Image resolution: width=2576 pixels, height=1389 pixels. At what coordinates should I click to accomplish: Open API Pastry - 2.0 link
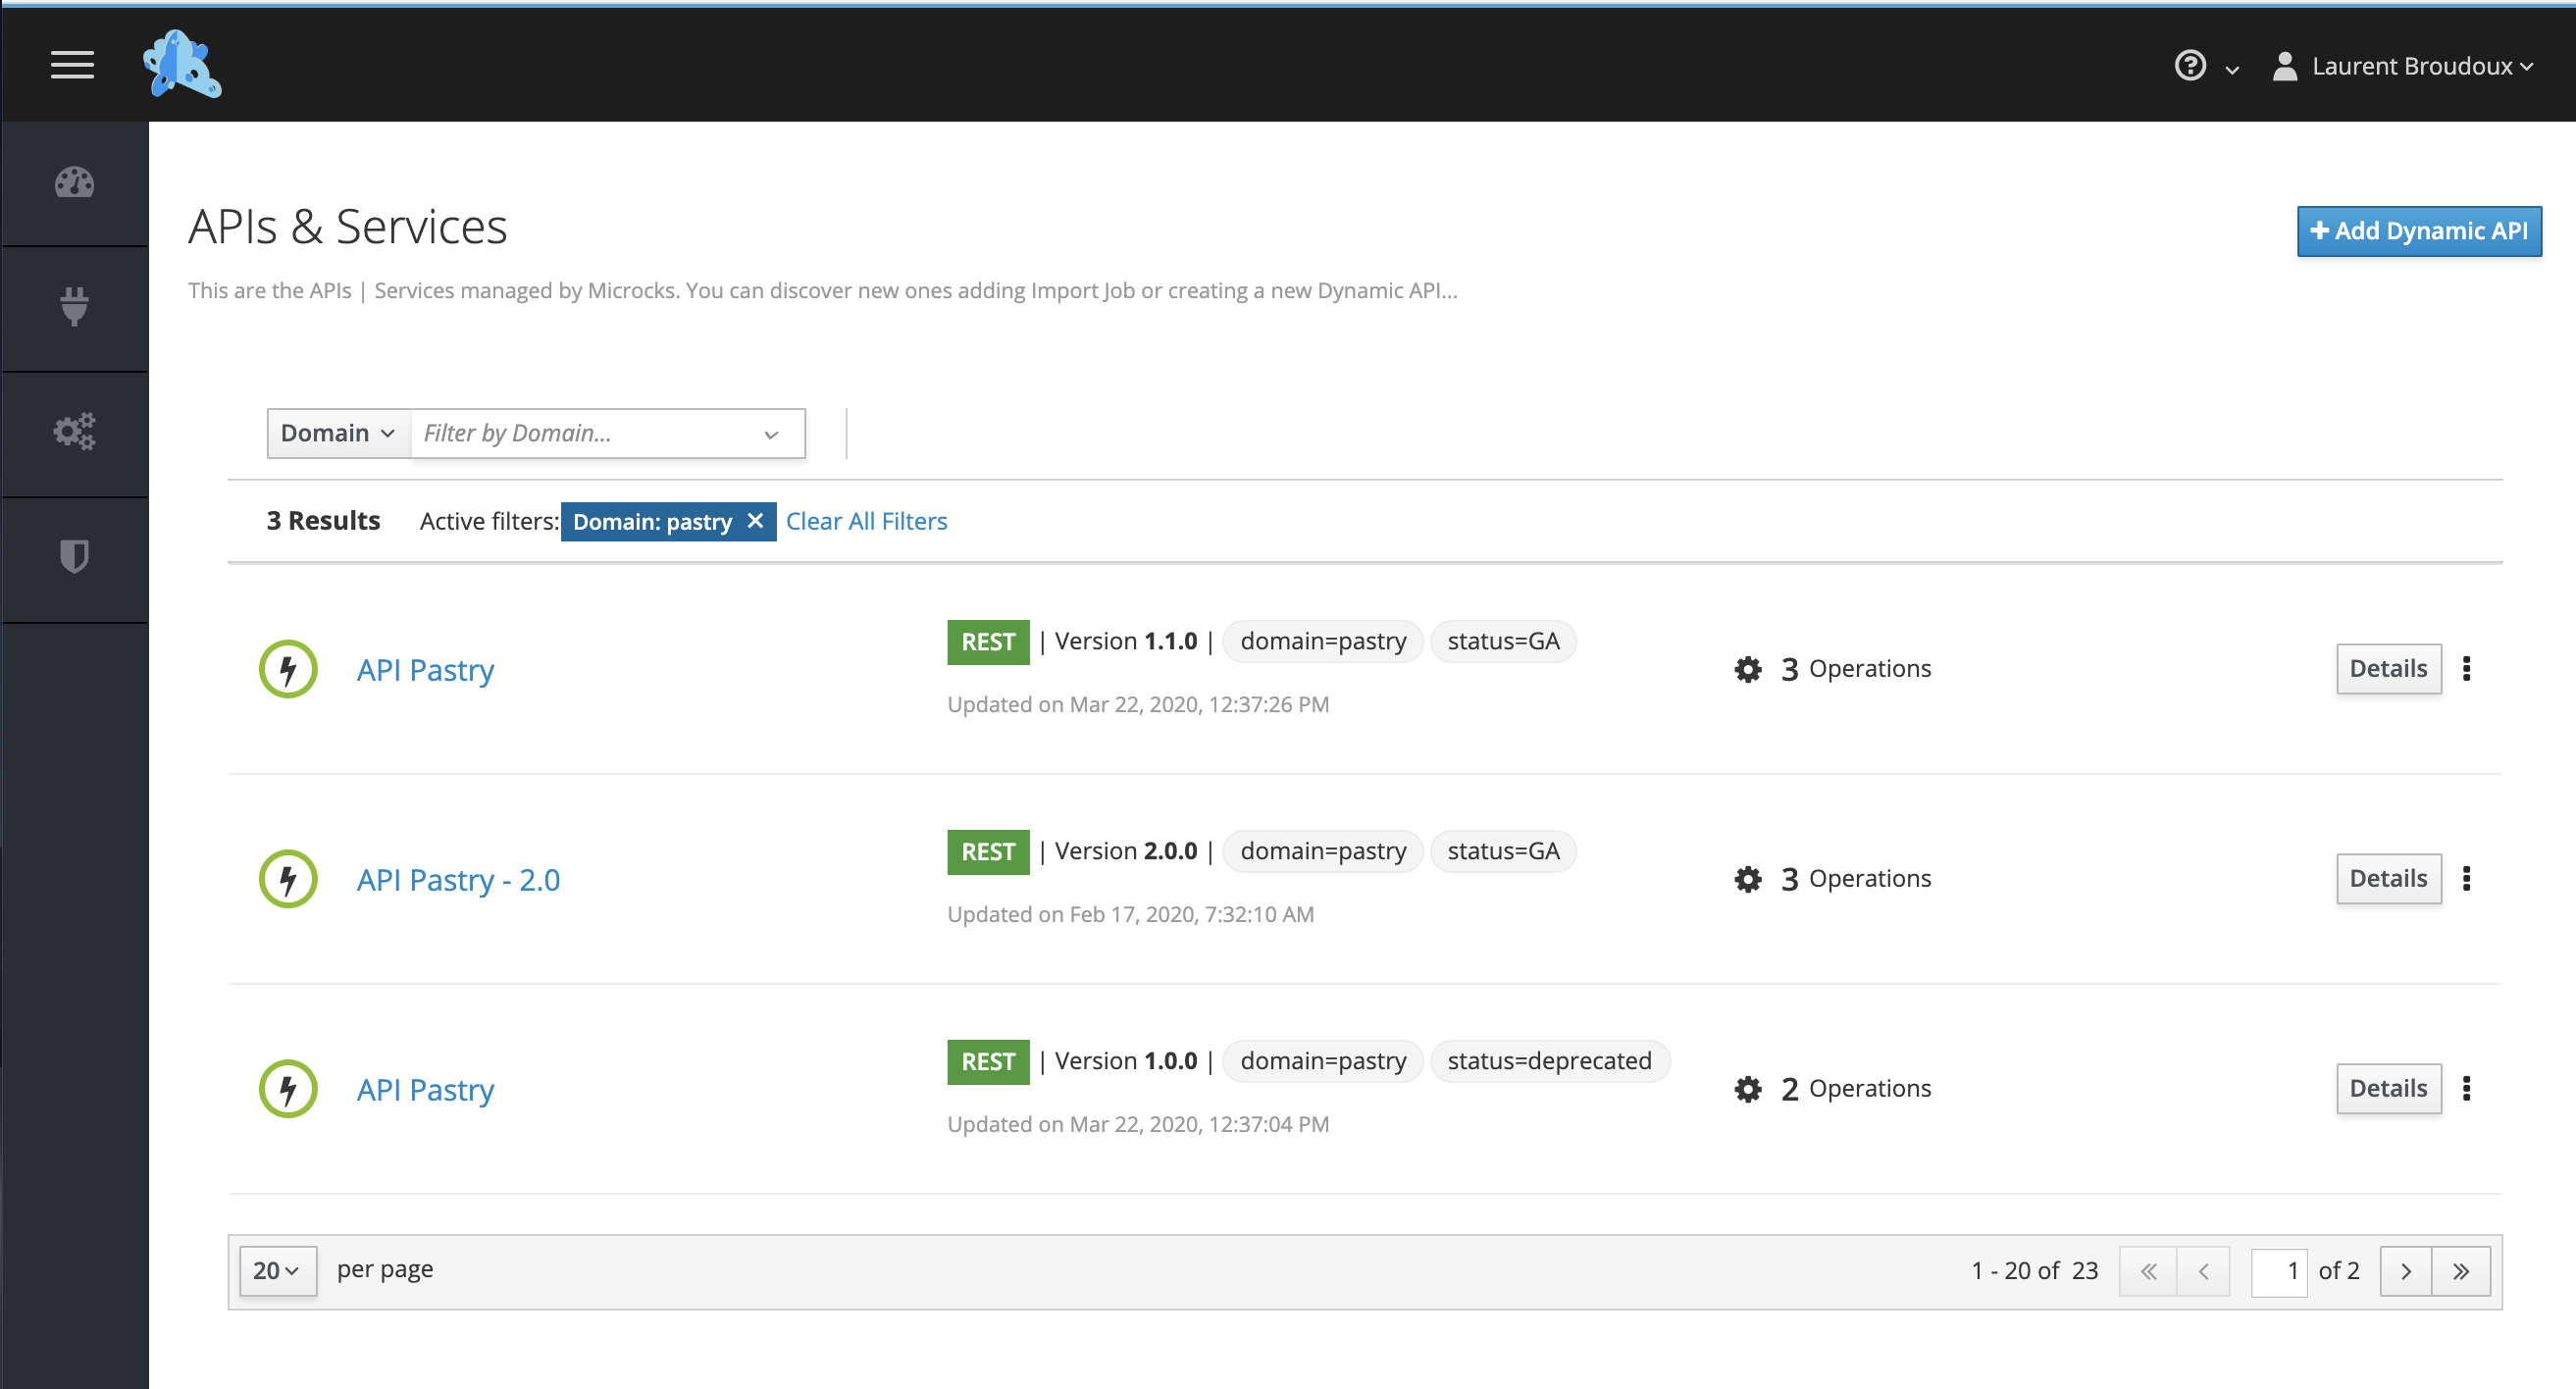[458, 880]
